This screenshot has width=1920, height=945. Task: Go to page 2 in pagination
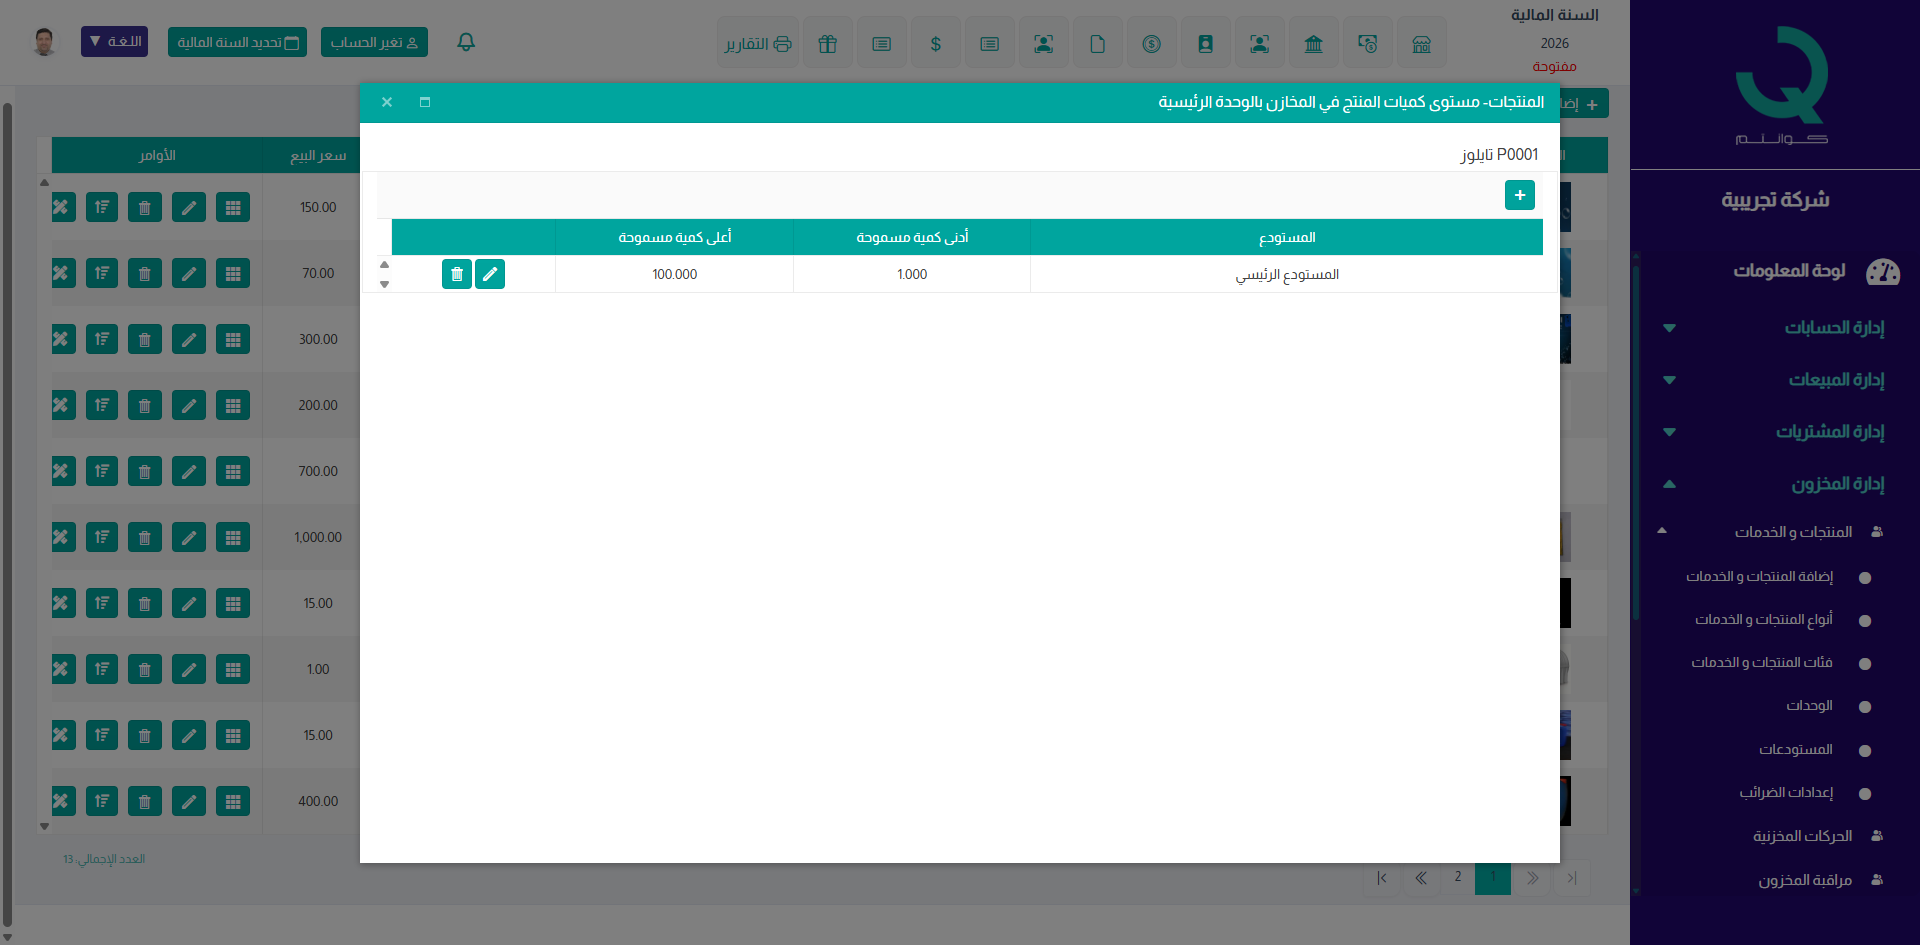[x=1457, y=877]
